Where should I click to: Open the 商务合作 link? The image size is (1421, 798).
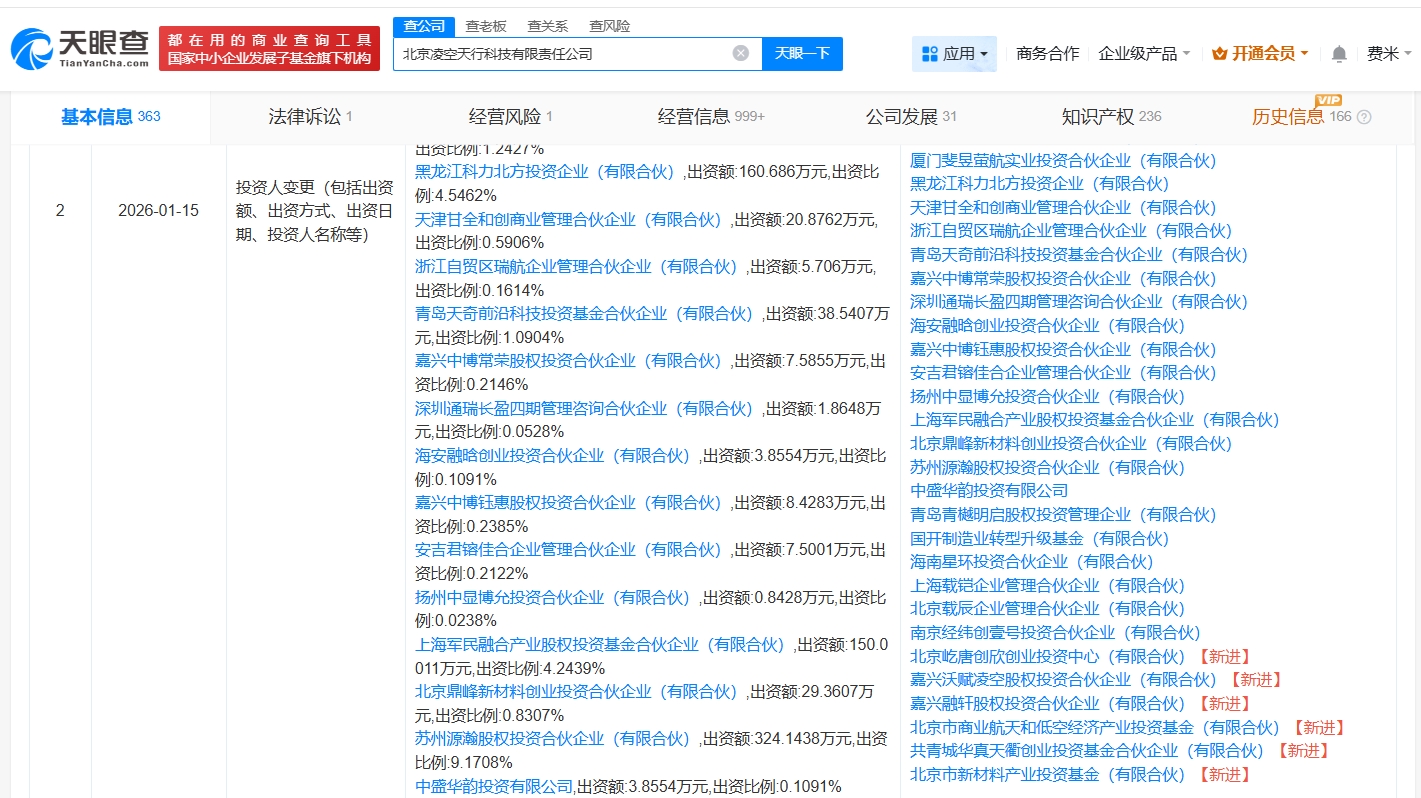(1047, 54)
